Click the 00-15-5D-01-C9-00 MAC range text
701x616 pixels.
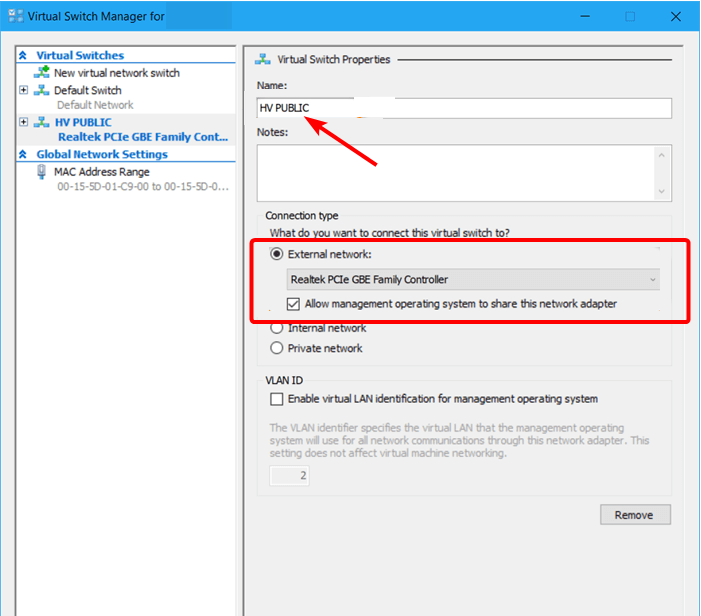tap(143, 186)
